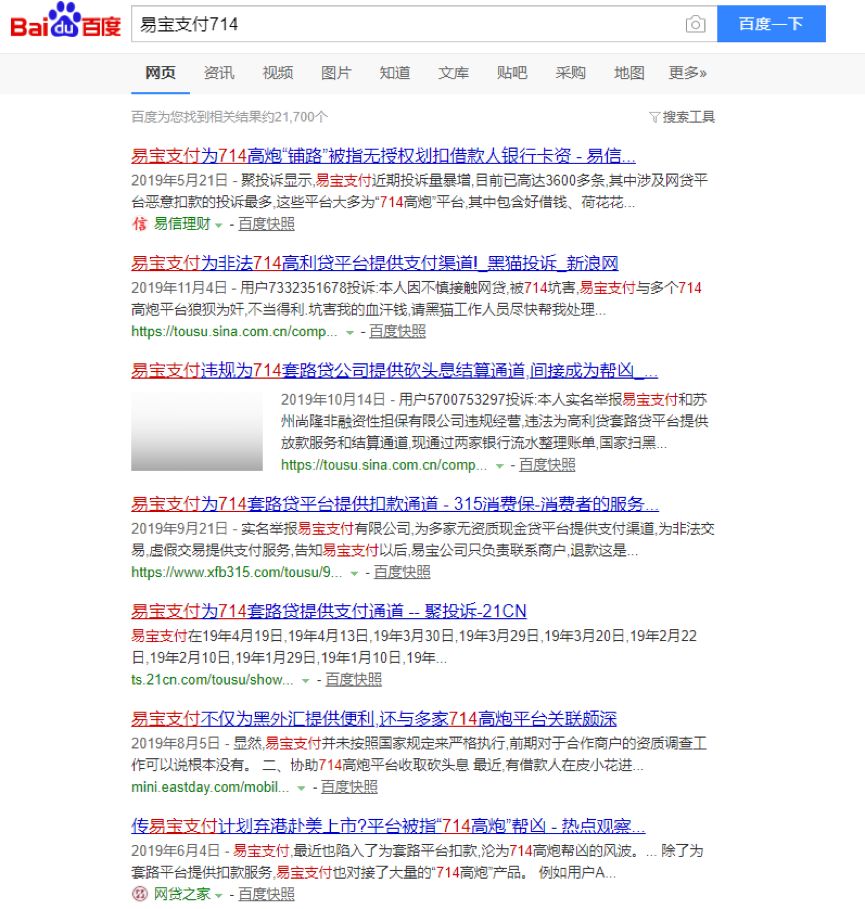Click the 网贷之家 source icon
The width and height of the screenshot is (865, 909).
click(x=140, y=894)
